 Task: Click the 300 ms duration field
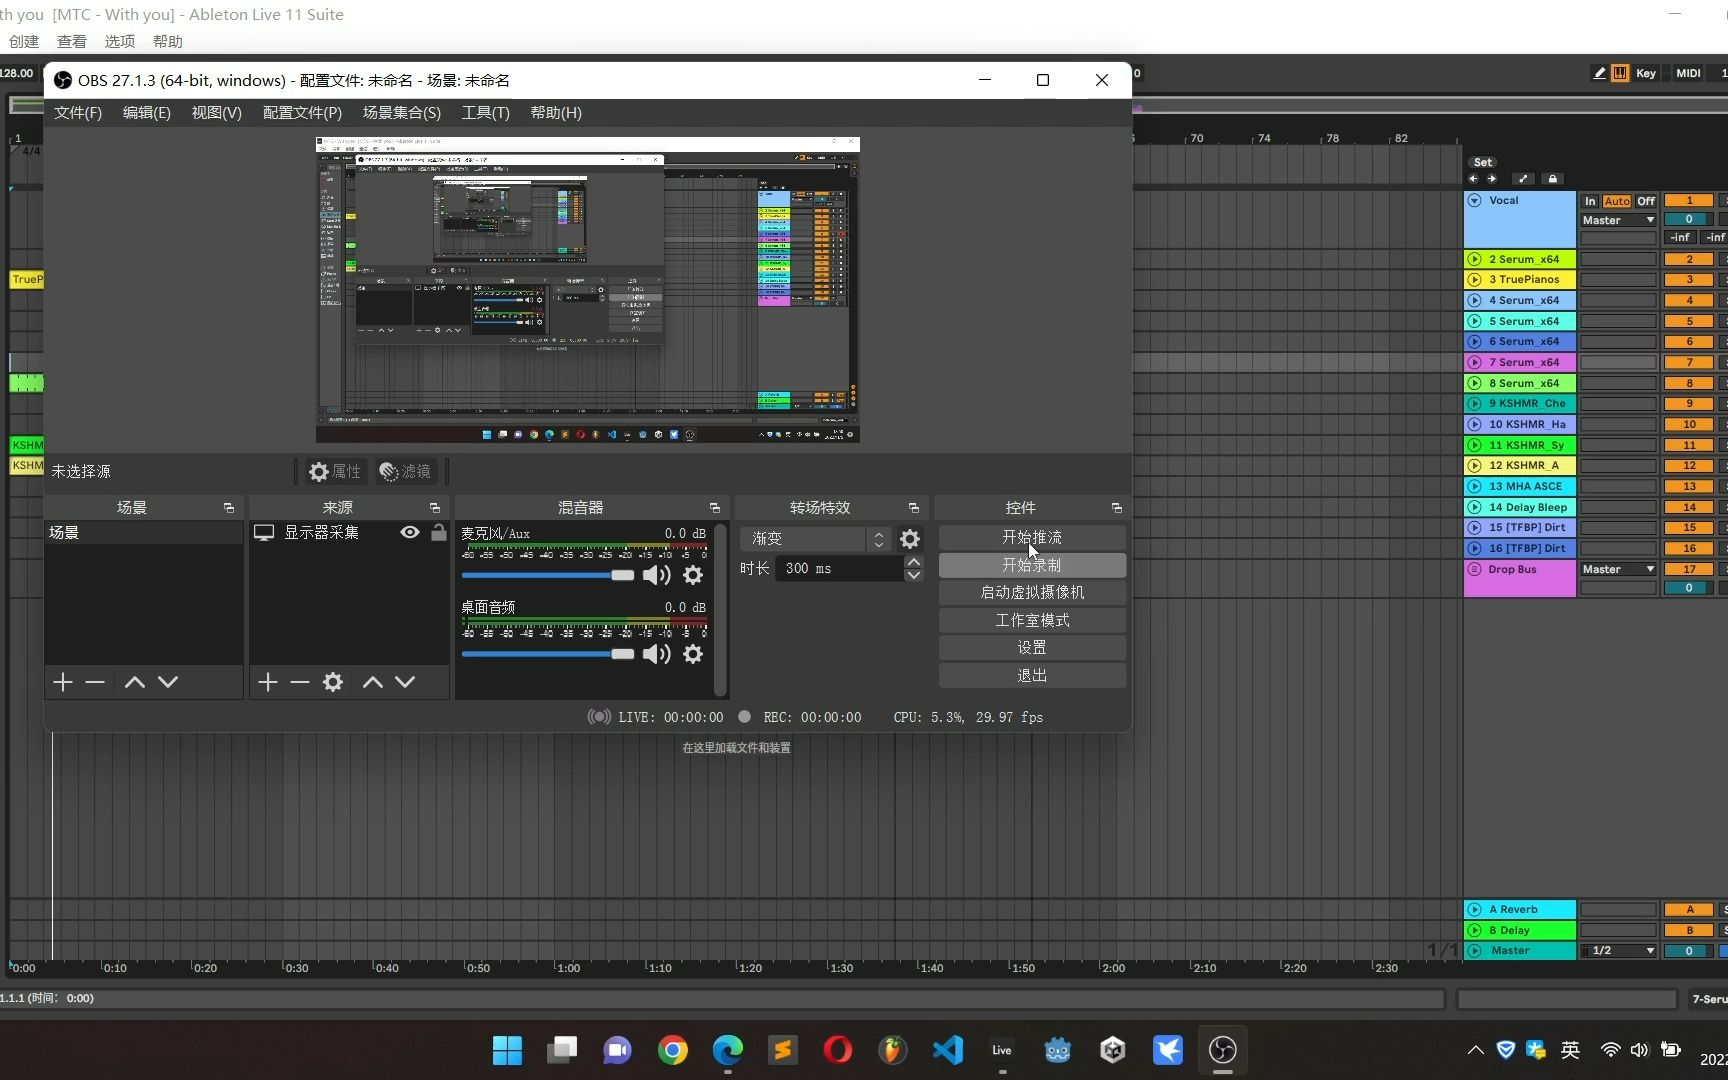click(839, 568)
